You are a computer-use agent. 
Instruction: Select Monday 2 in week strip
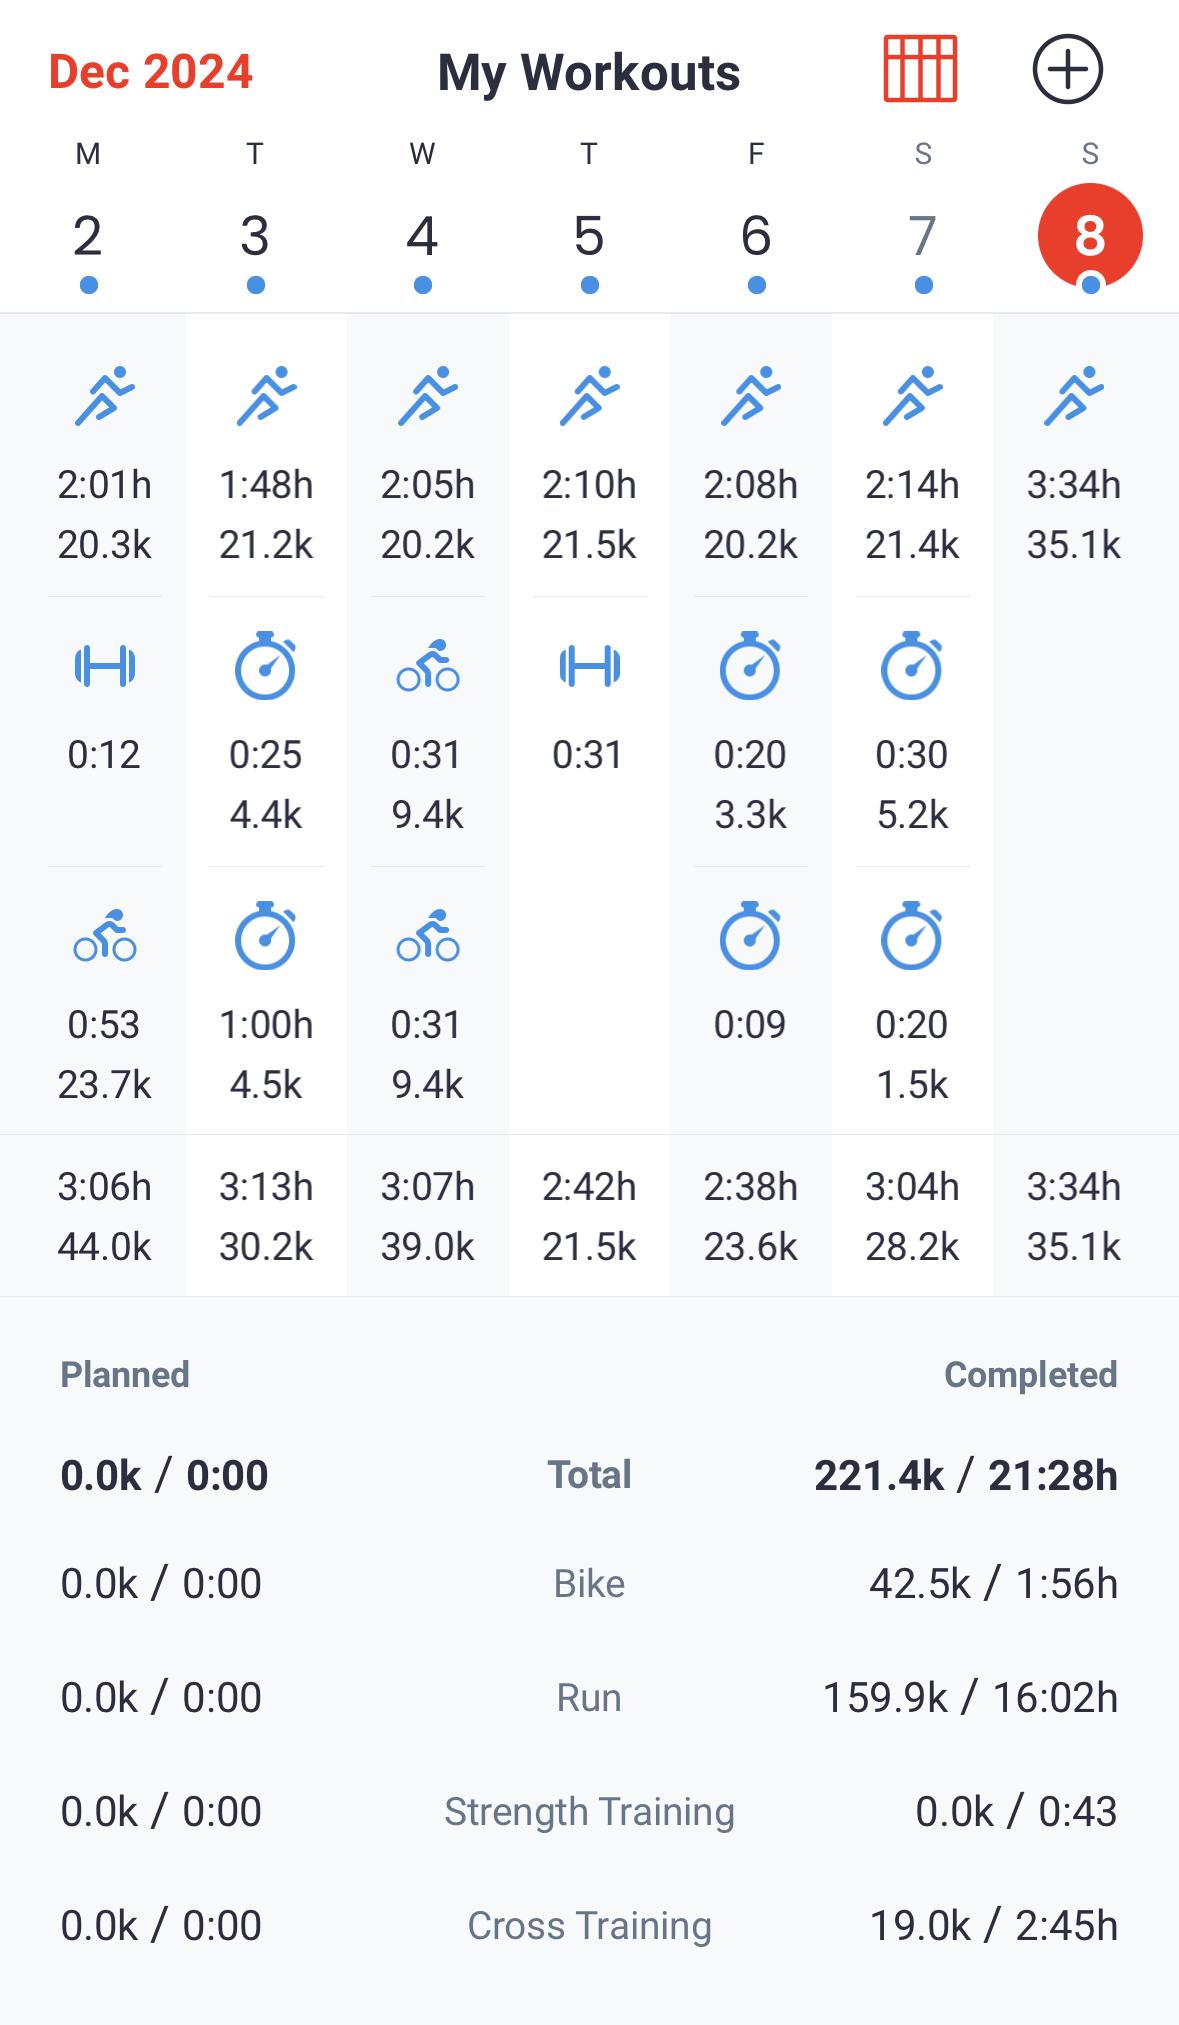click(88, 237)
